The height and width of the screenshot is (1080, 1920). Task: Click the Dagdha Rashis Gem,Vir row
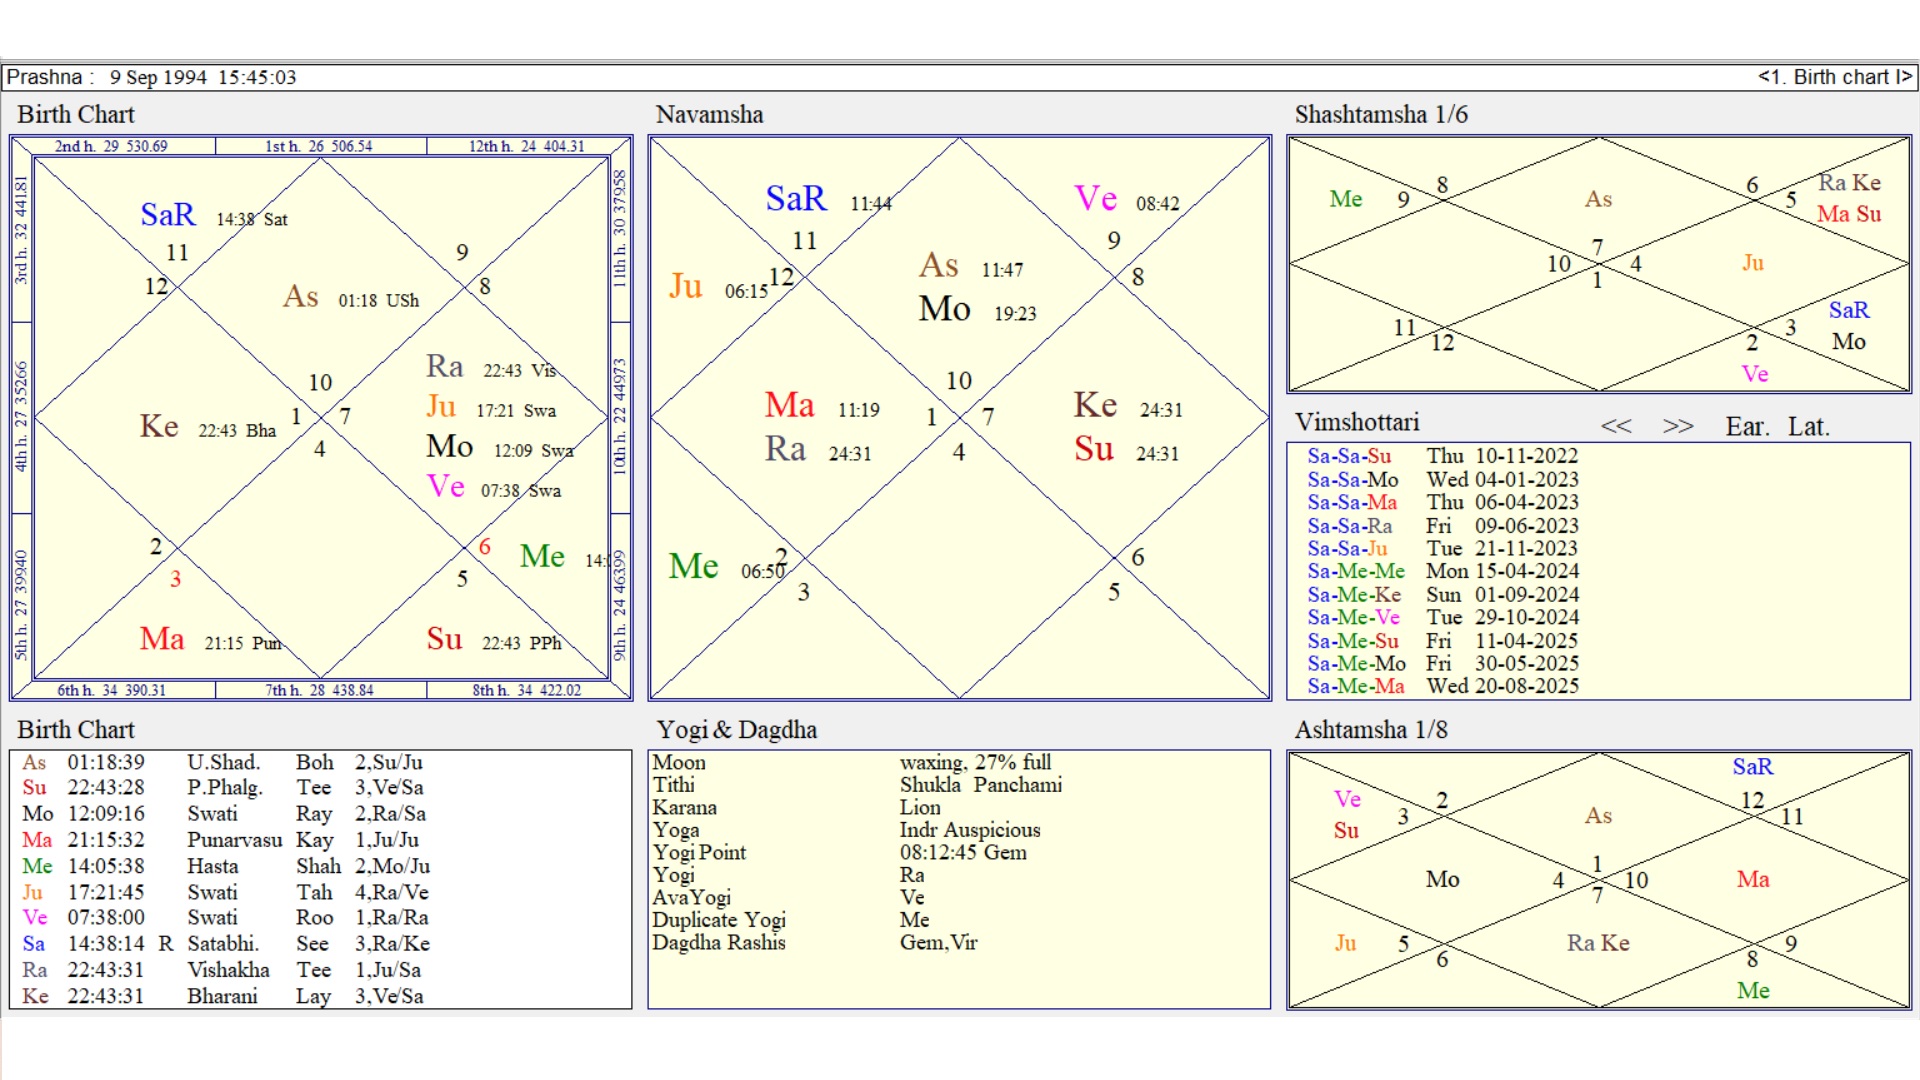[x=815, y=943]
